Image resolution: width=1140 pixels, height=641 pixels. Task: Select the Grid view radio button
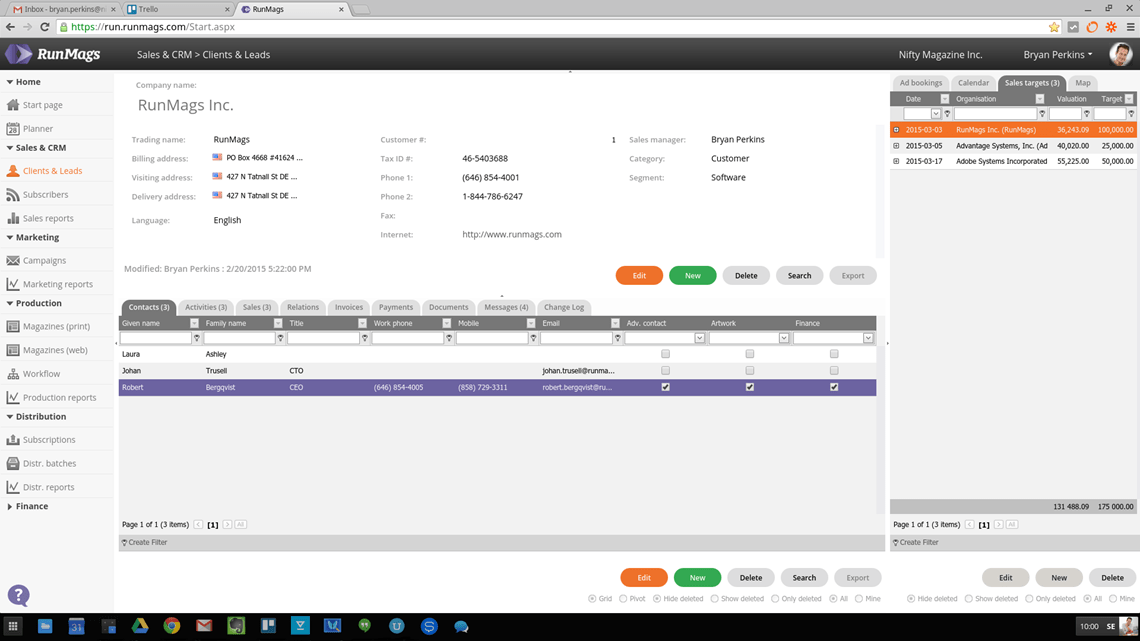(x=592, y=599)
